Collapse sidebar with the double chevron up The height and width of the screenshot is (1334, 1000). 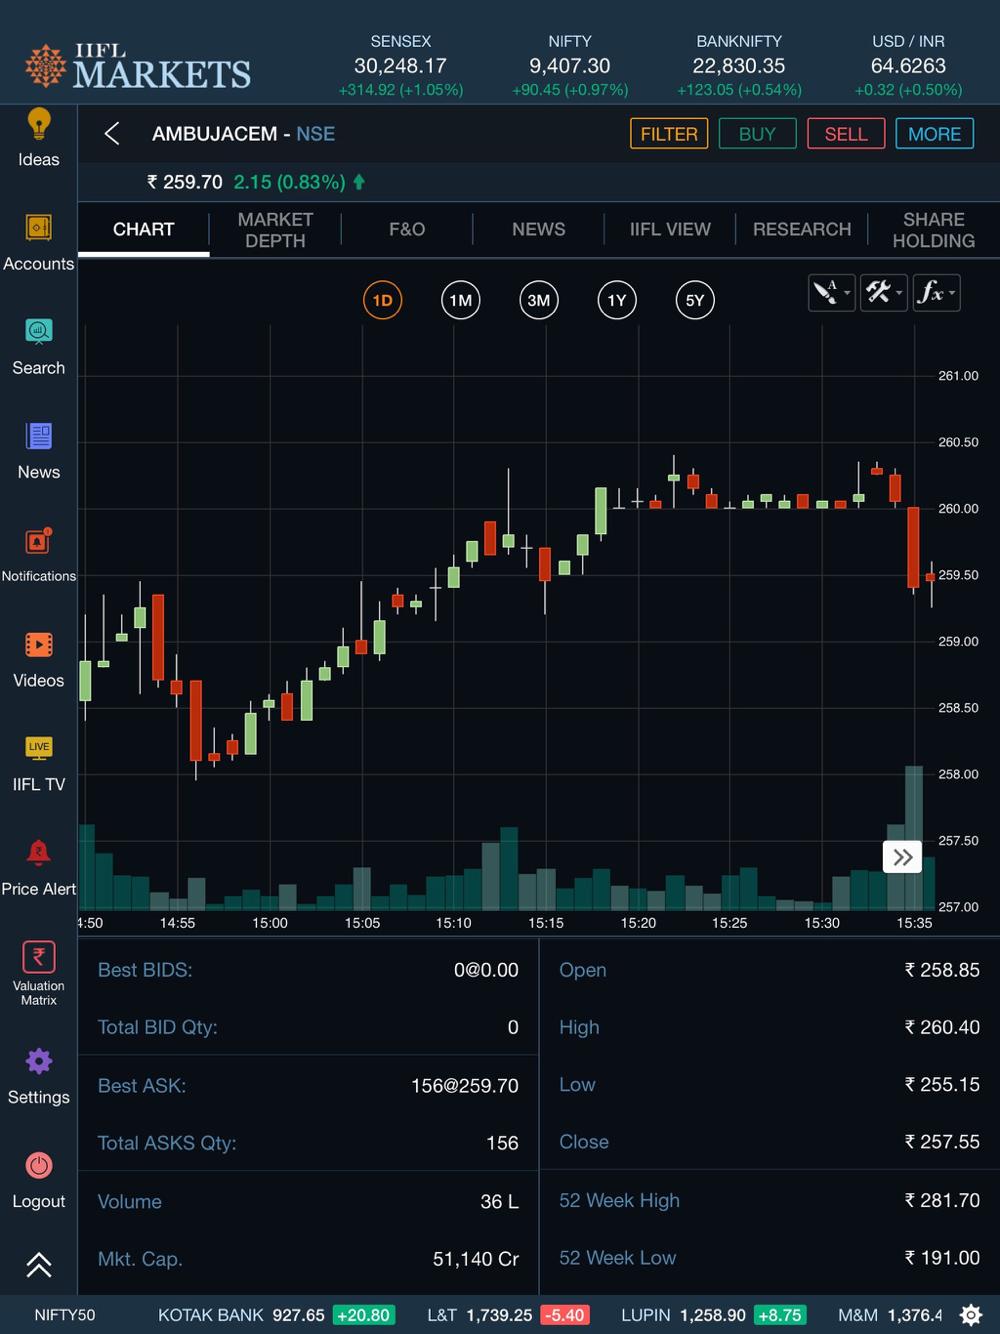point(38,1265)
